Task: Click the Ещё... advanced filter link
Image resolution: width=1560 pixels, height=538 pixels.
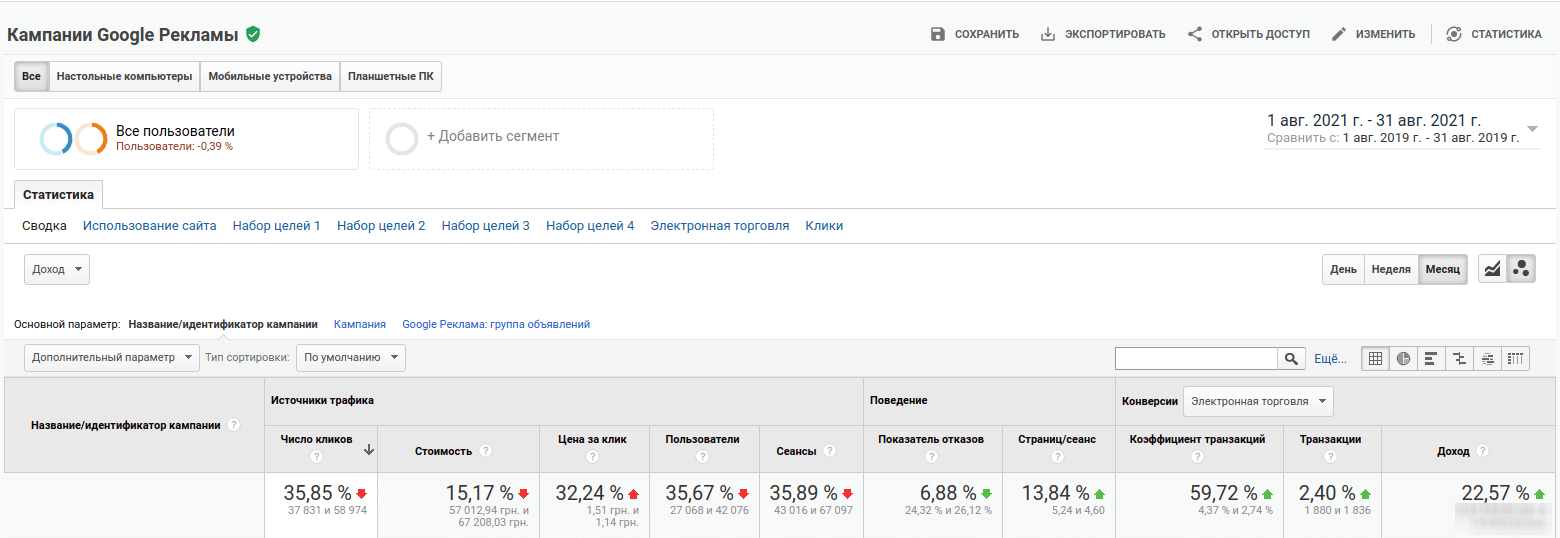Action: coord(1330,358)
